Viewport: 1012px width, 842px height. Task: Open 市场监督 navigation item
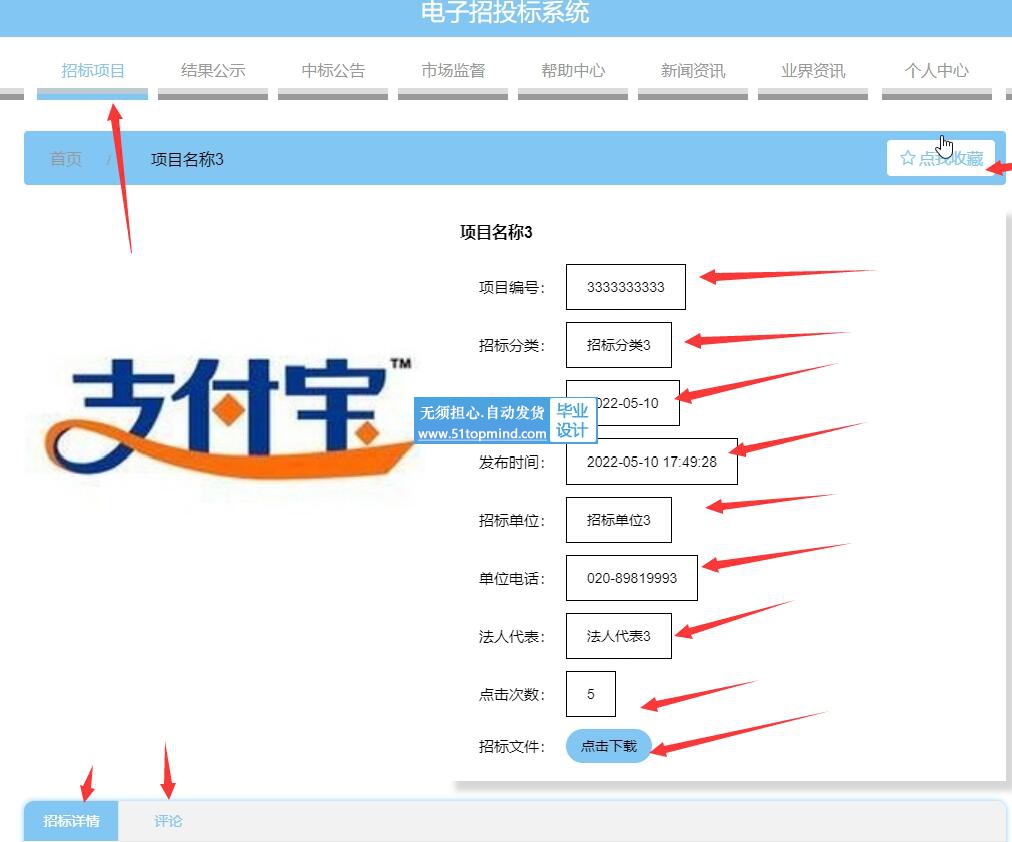click(x=453, y=70)
